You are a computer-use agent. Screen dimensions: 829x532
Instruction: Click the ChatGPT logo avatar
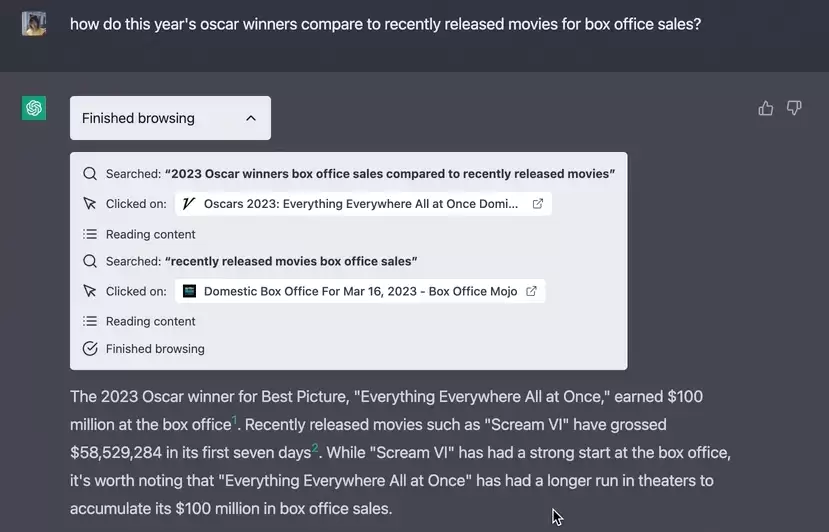pyautogui.click(x=34, y=108)
